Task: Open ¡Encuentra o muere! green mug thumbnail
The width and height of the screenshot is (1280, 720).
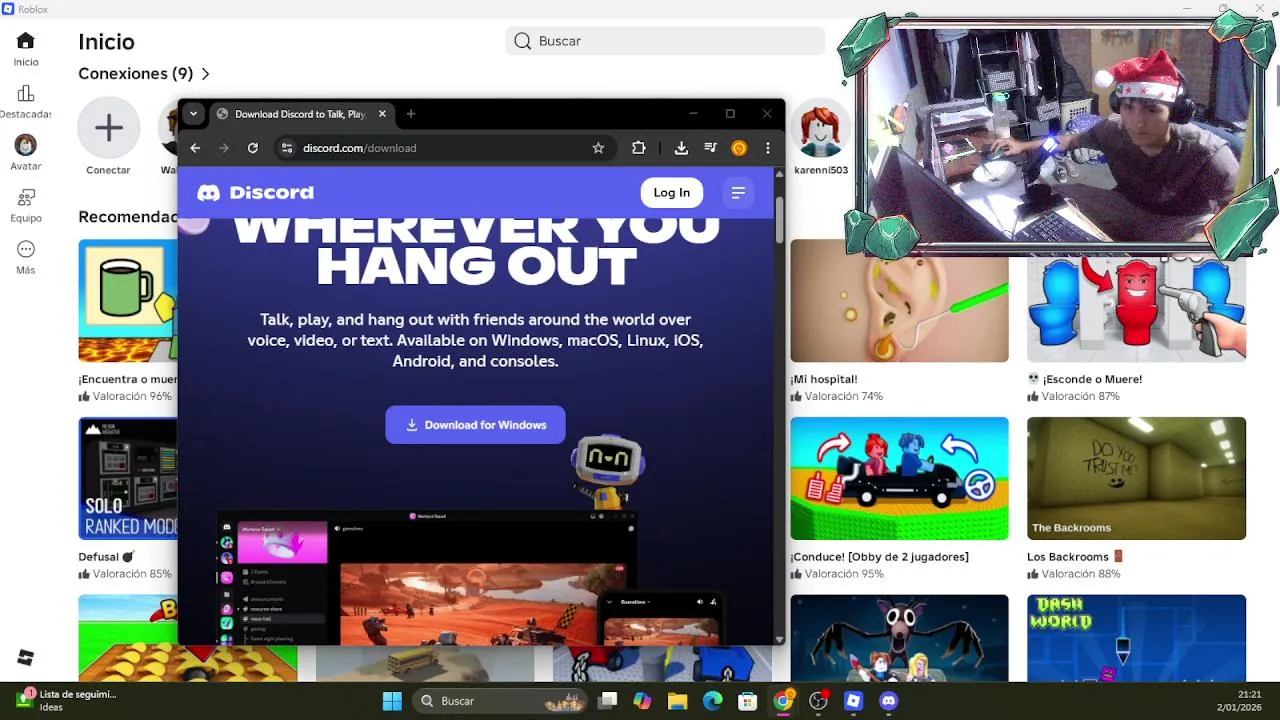Action: coord(128,301)
